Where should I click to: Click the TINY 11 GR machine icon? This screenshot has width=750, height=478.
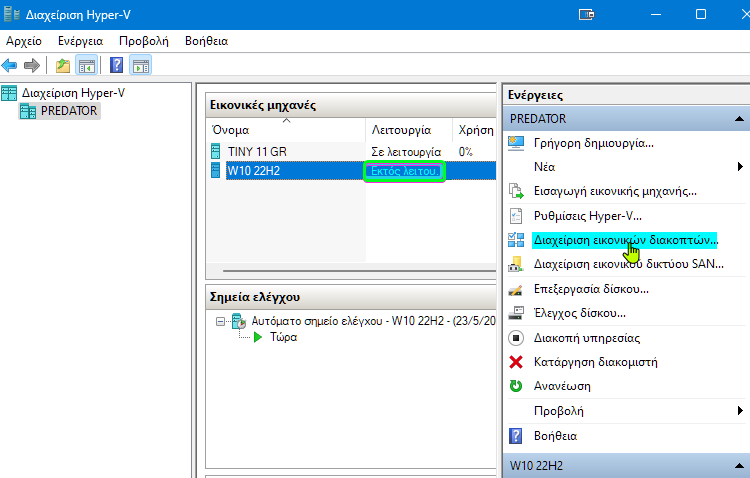click(216, 151)
